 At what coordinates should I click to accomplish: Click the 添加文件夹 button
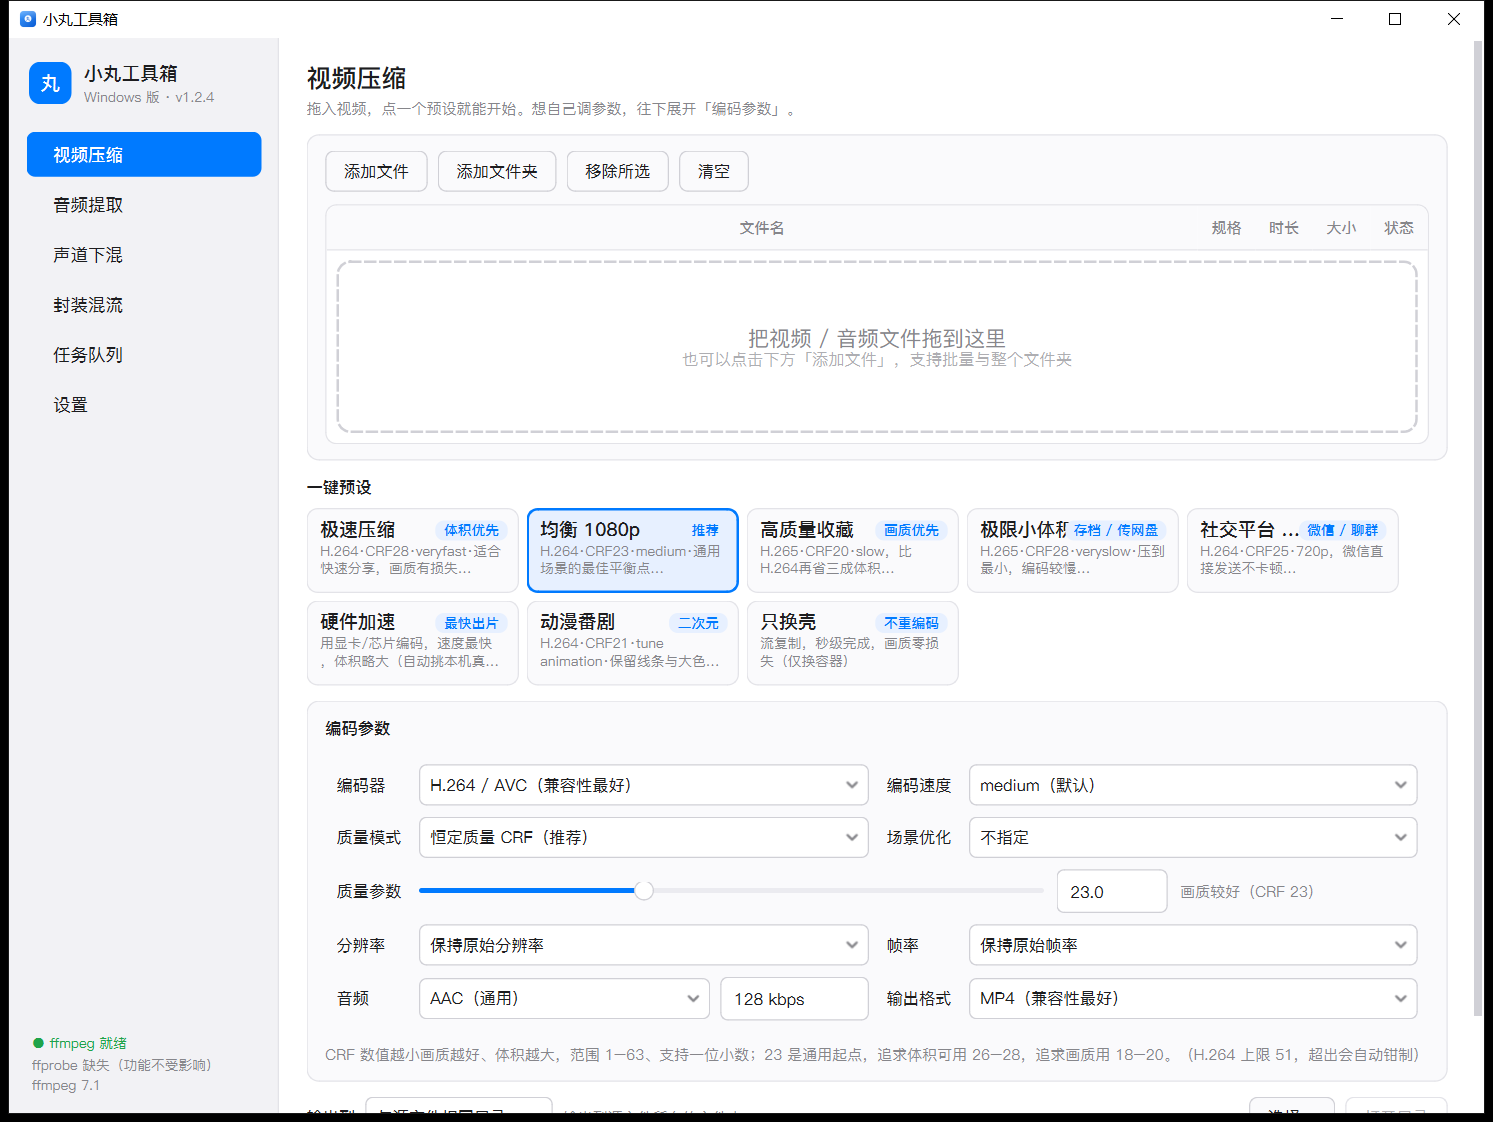tap(497, 172)
